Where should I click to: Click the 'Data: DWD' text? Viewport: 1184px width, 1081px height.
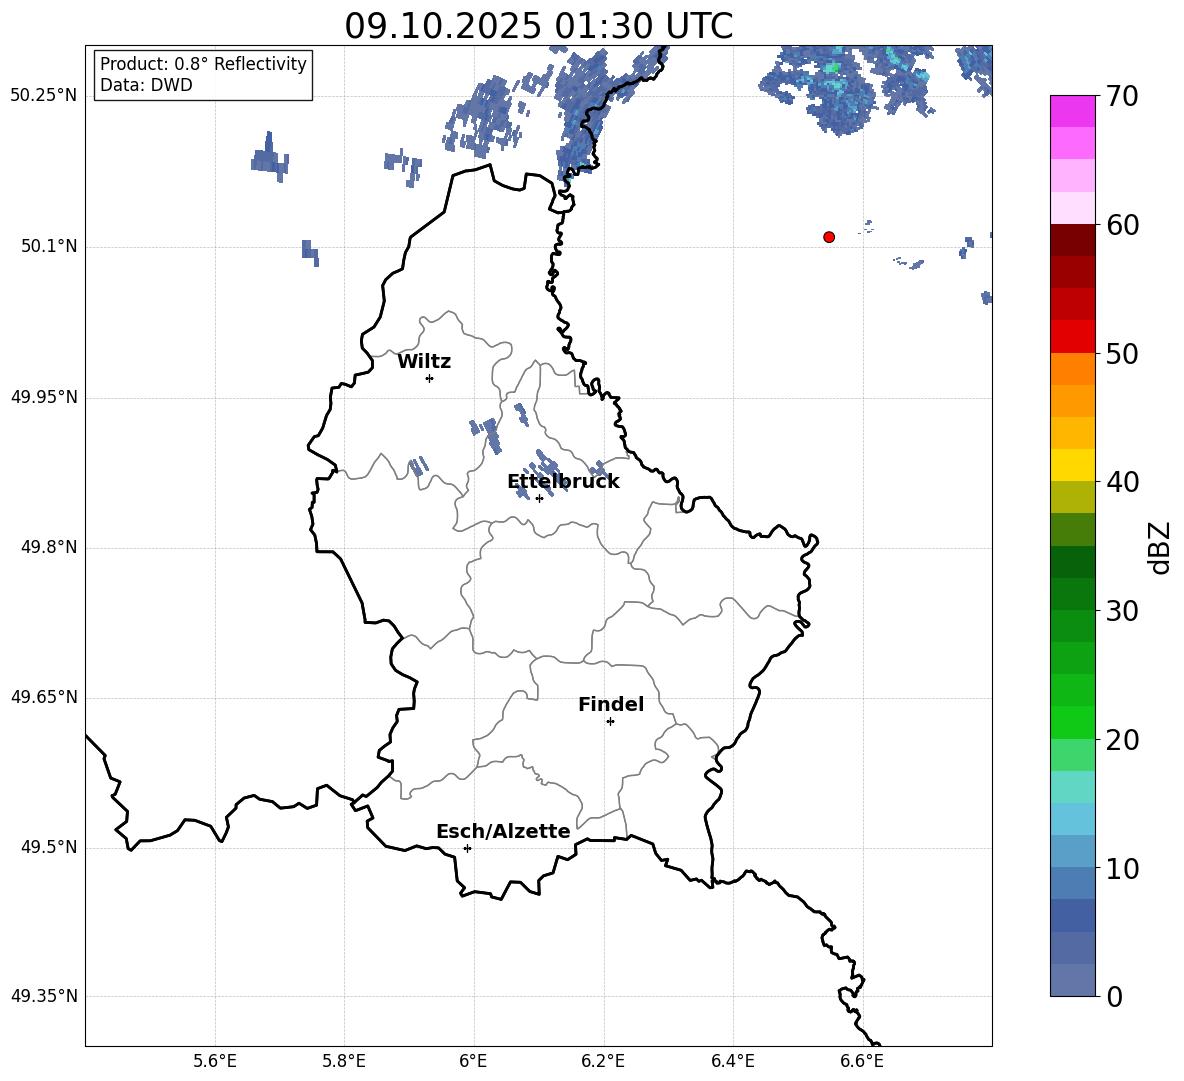(x=146, y=85)
